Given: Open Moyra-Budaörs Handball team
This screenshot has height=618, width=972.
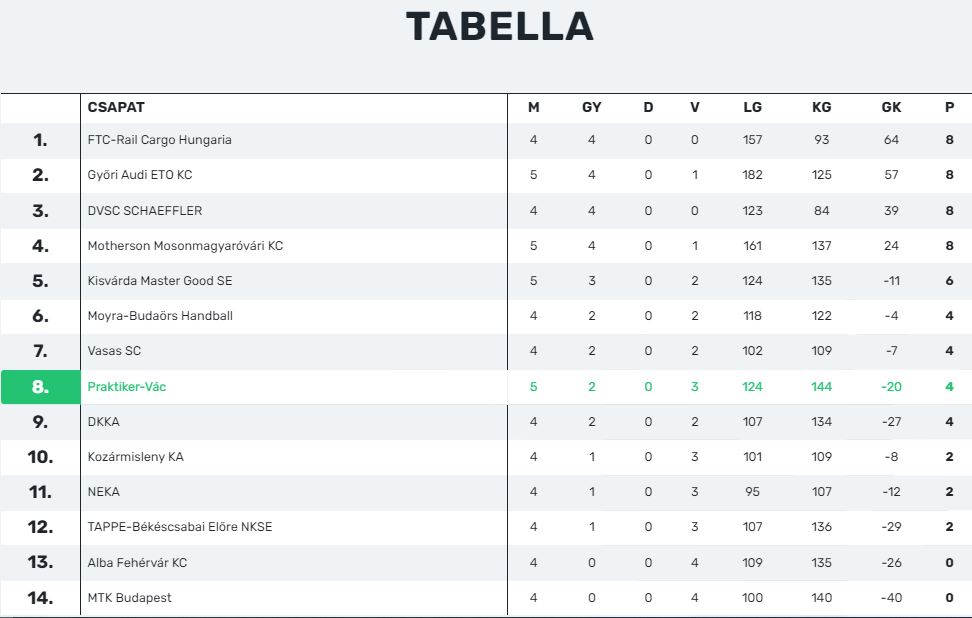Looking at the screenshot, I should click(x=160, y=316).
